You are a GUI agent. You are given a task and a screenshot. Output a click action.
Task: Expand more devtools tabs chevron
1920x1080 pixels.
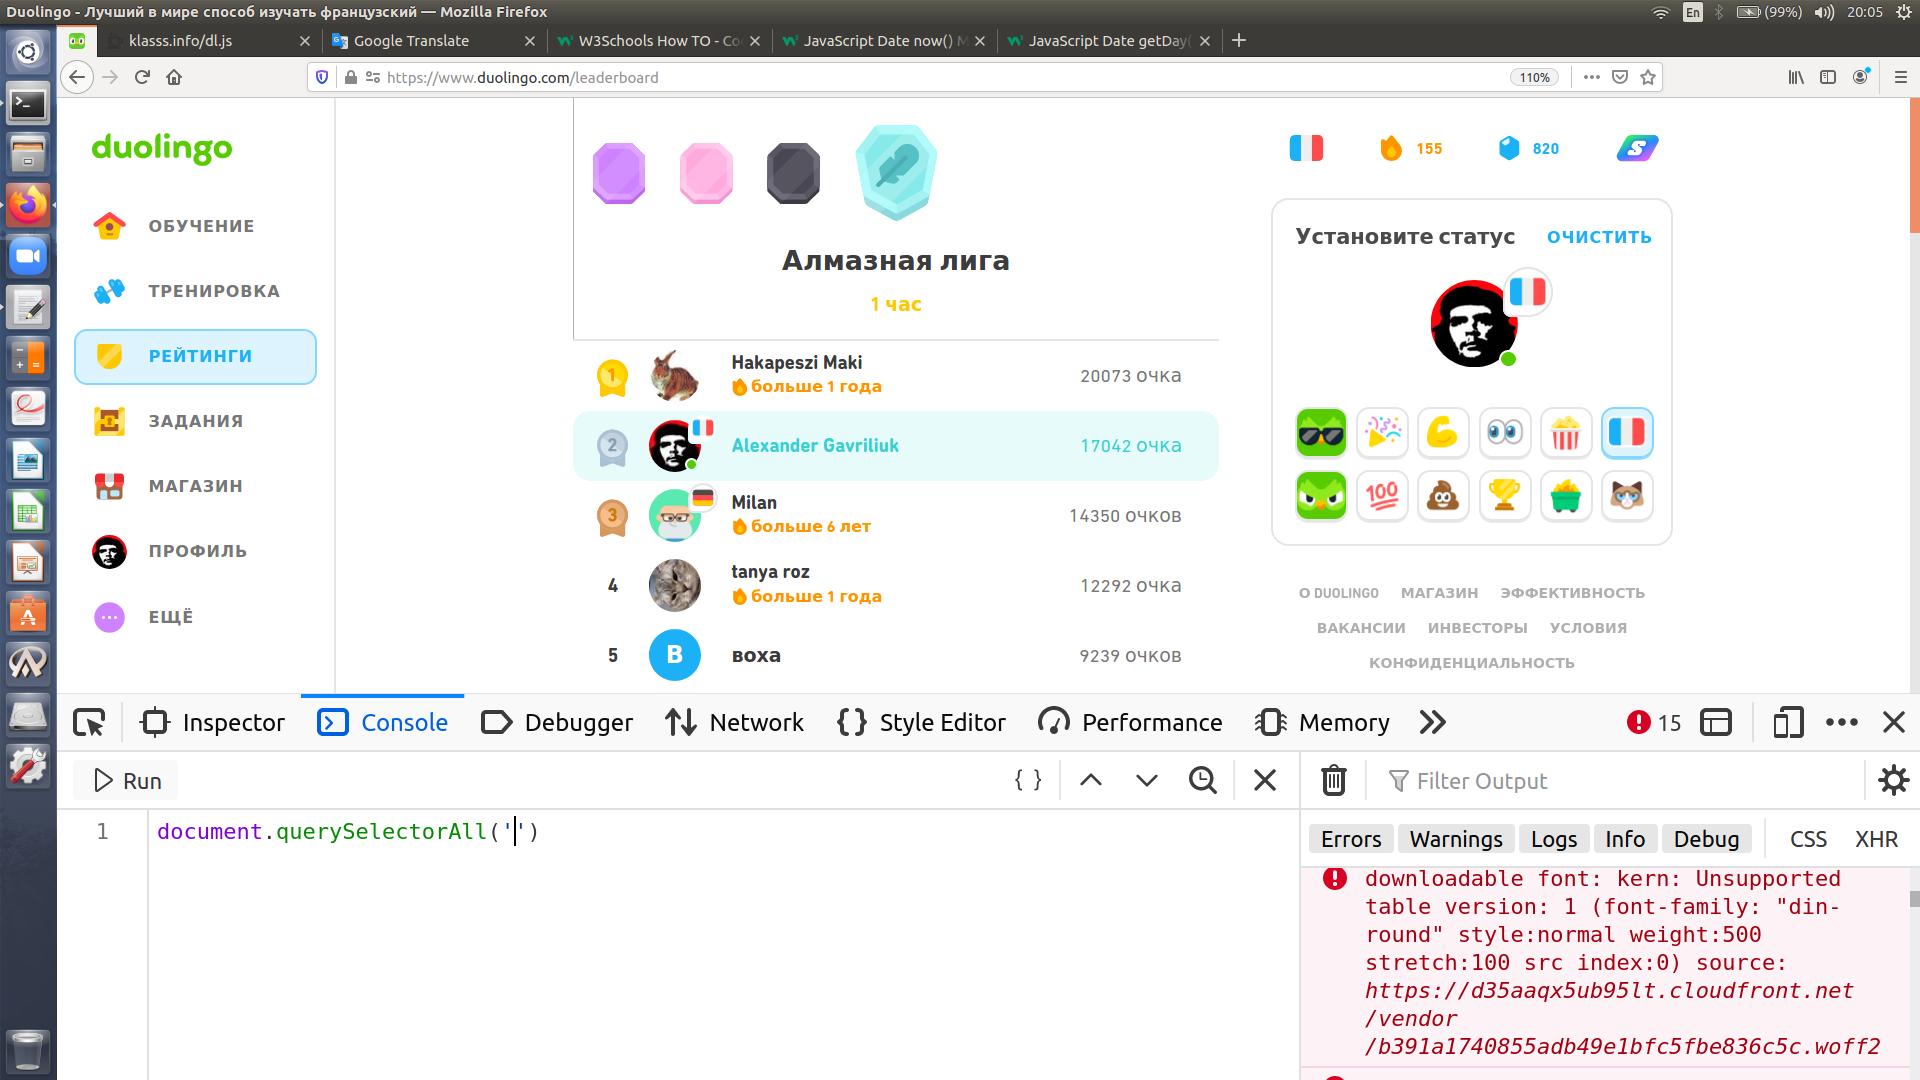(x=1432, y=722)
